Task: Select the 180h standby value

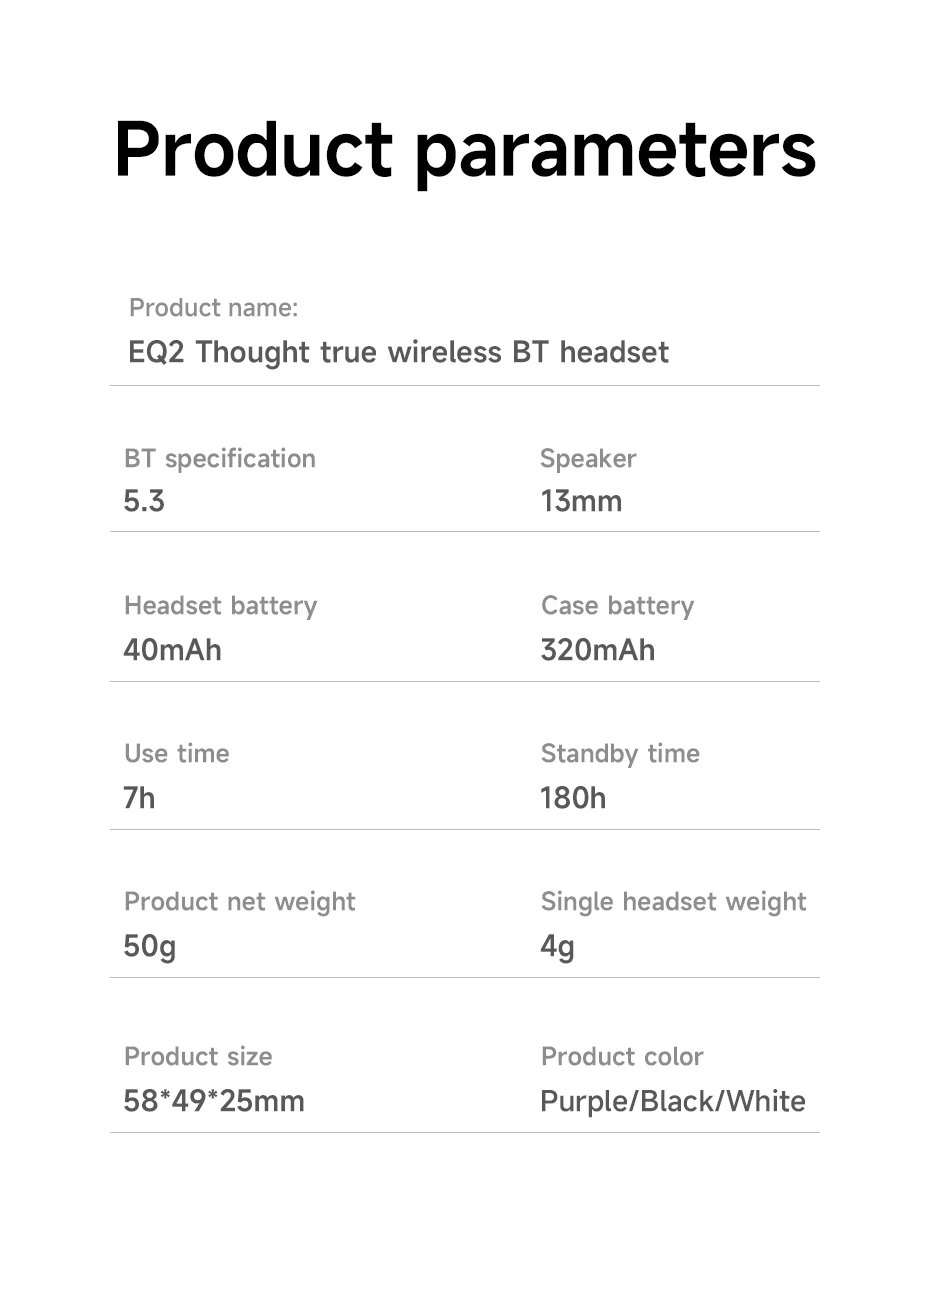Action: pos(572,798)
